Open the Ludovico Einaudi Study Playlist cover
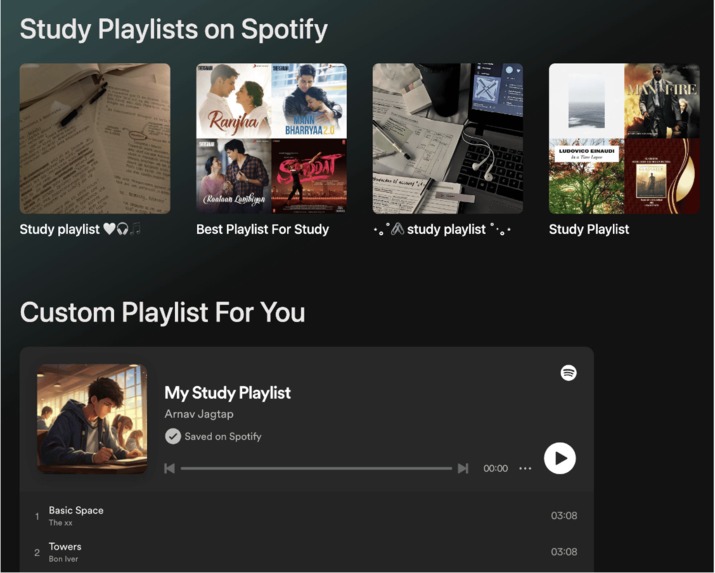The image size is (715, 573). tap(624, 139)
